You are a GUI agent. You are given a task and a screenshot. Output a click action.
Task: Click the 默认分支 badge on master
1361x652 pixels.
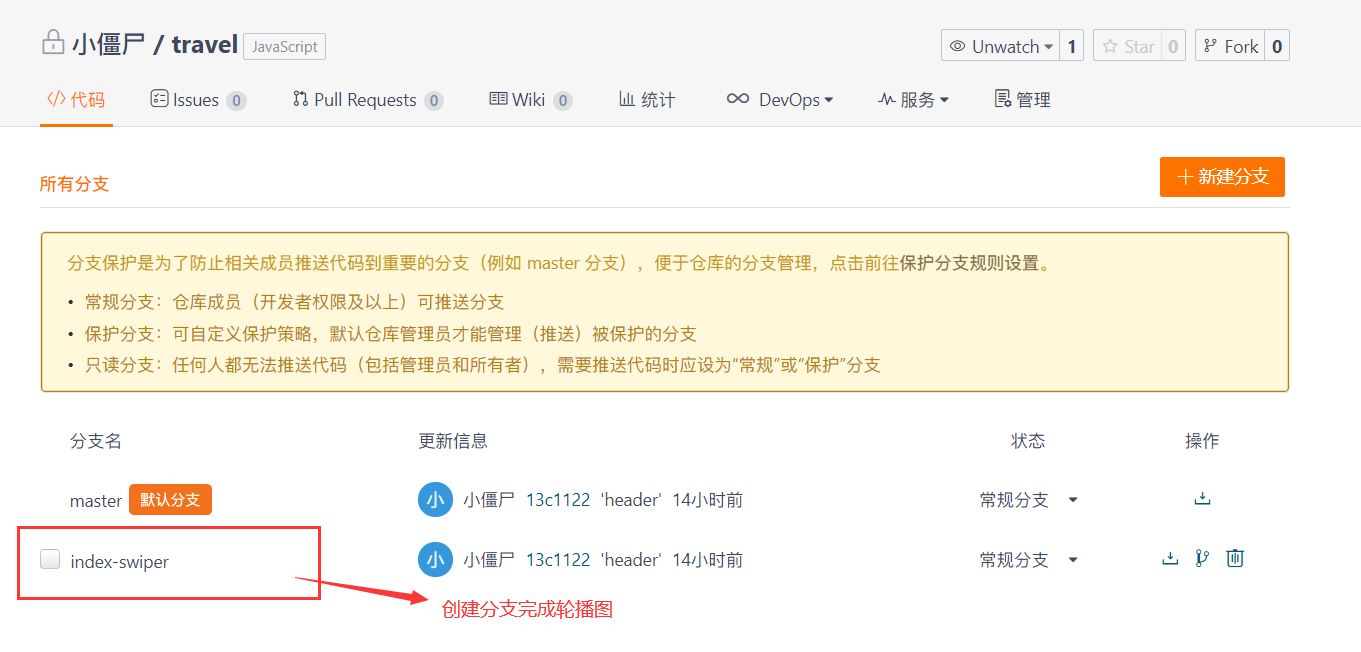pyautogui.click(x=170, y=500)
